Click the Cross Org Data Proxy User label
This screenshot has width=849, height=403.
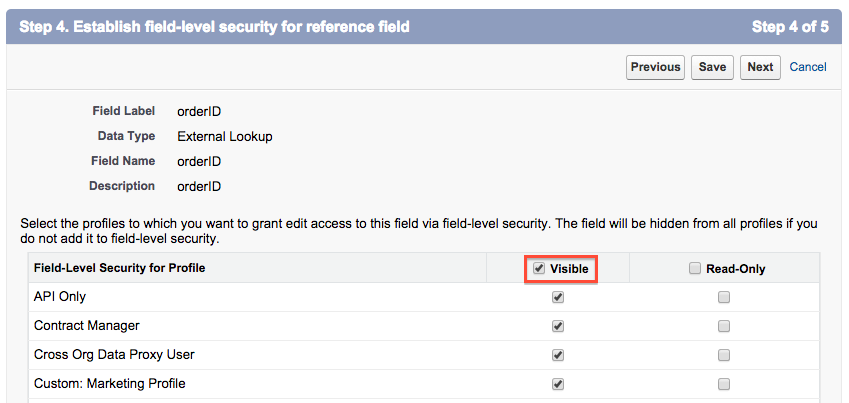(x=114, y=355)
